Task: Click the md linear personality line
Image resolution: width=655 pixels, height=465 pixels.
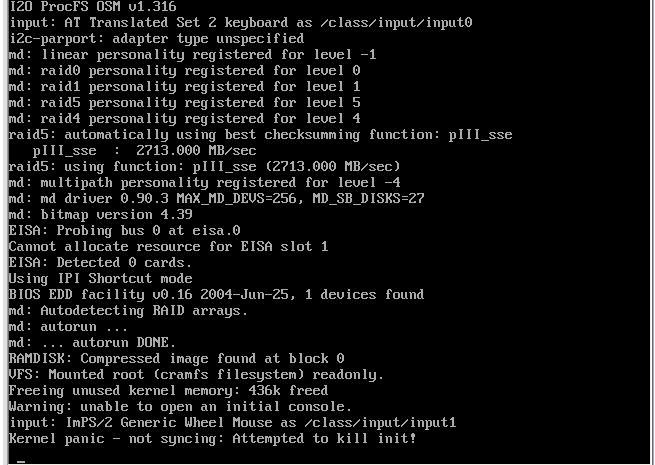Action: (192, 55)
